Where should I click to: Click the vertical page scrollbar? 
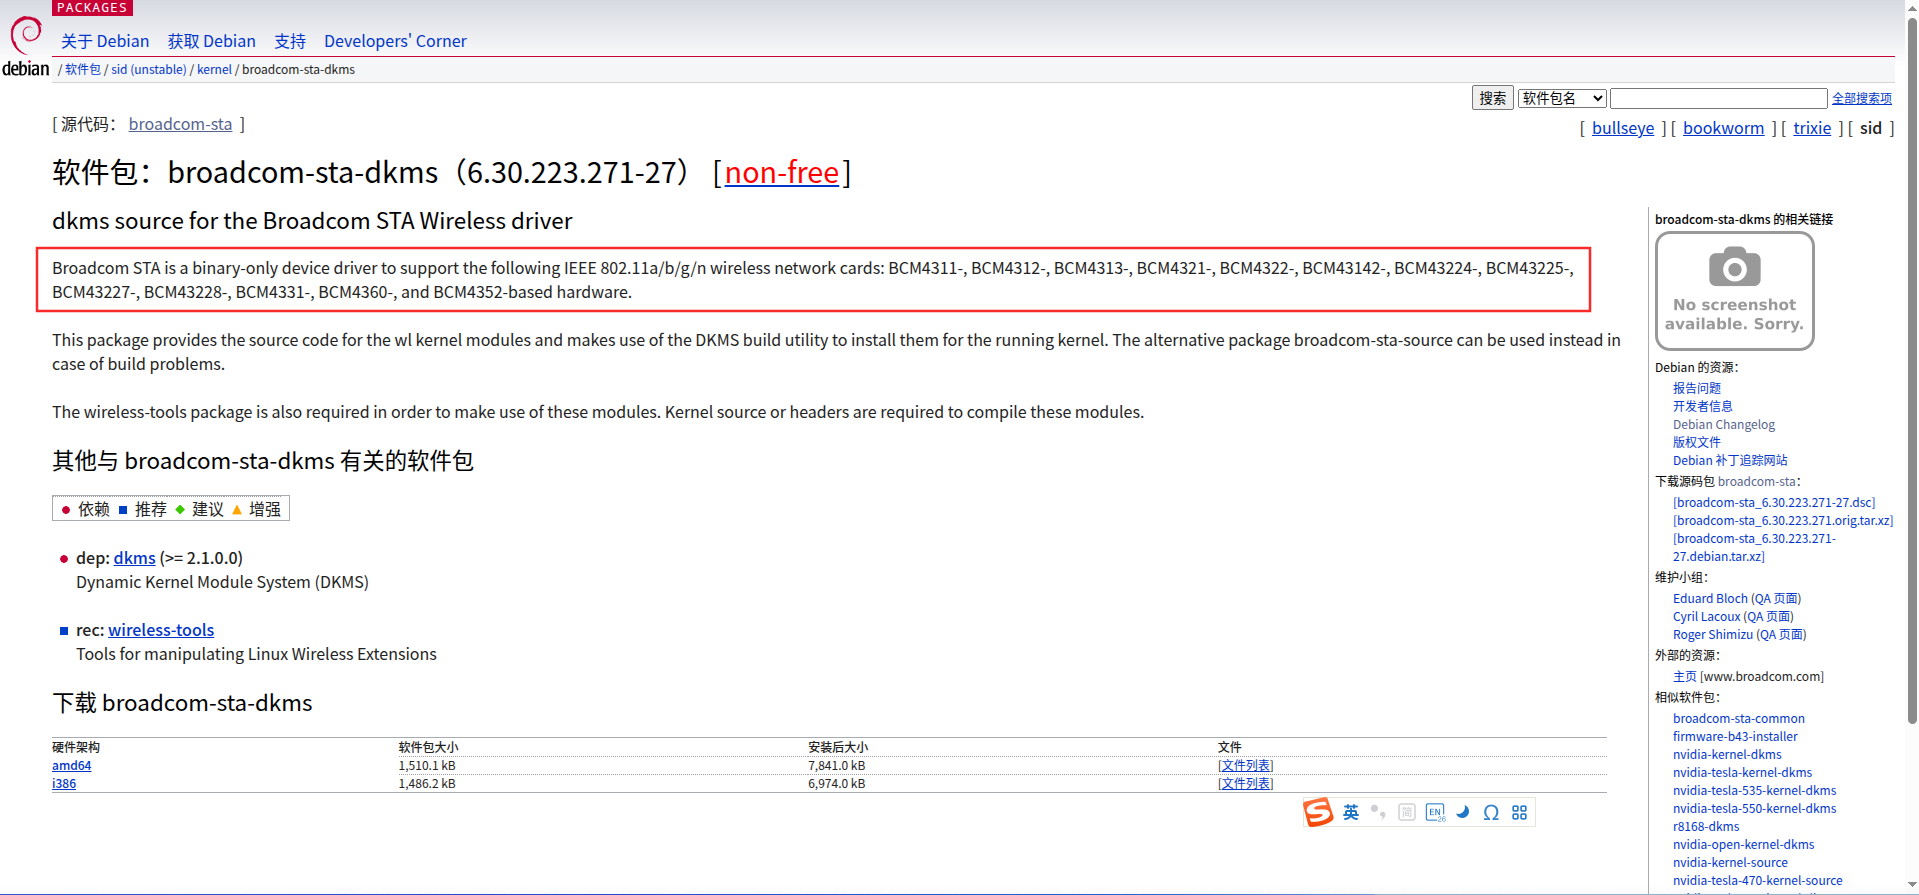click(1912, 370)
